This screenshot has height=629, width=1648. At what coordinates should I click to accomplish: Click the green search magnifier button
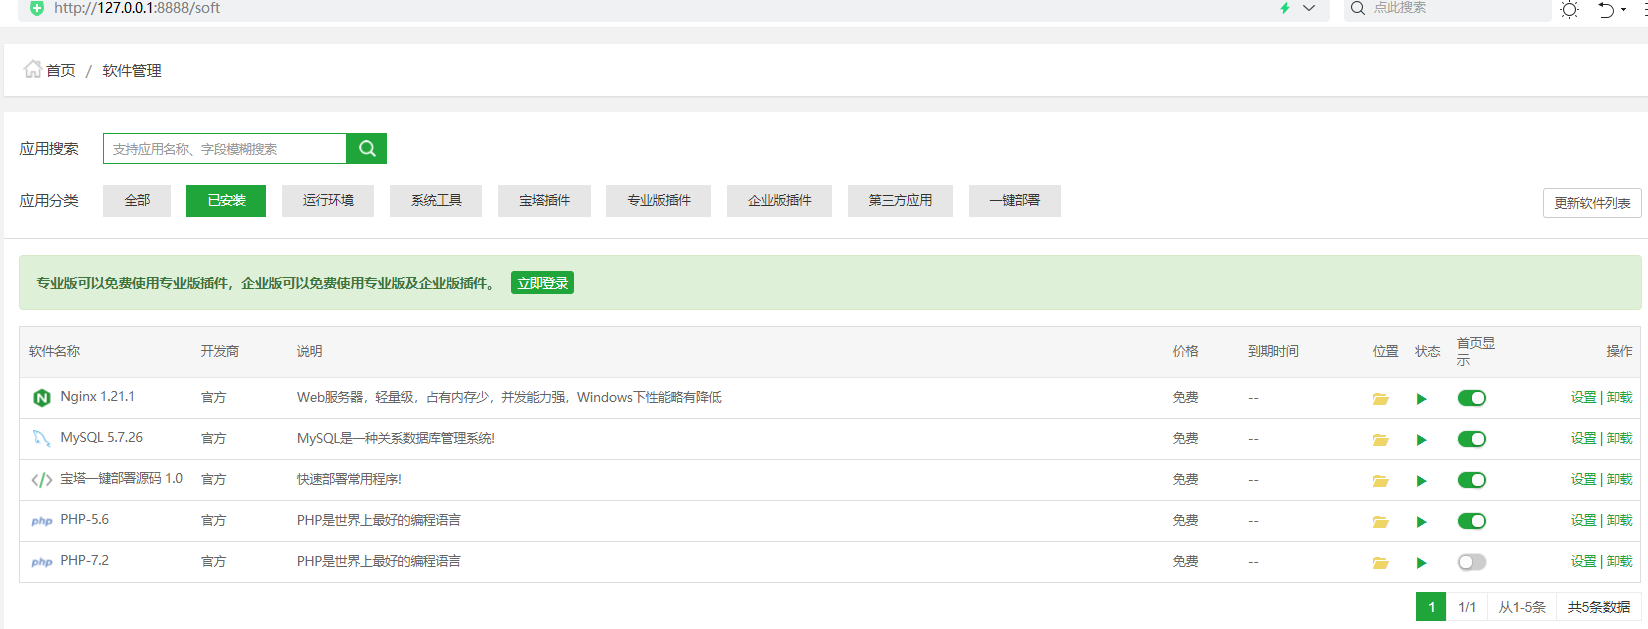[366, 148]
